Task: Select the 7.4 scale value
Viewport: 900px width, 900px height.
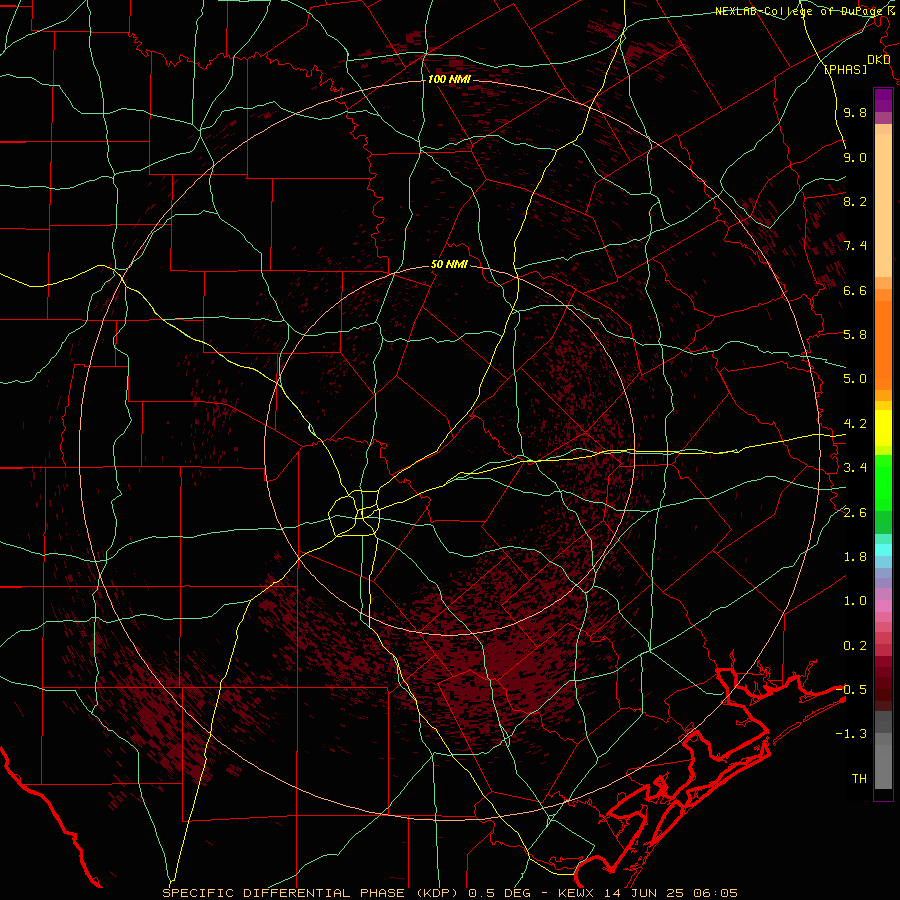Action: (x=855, y=246)
